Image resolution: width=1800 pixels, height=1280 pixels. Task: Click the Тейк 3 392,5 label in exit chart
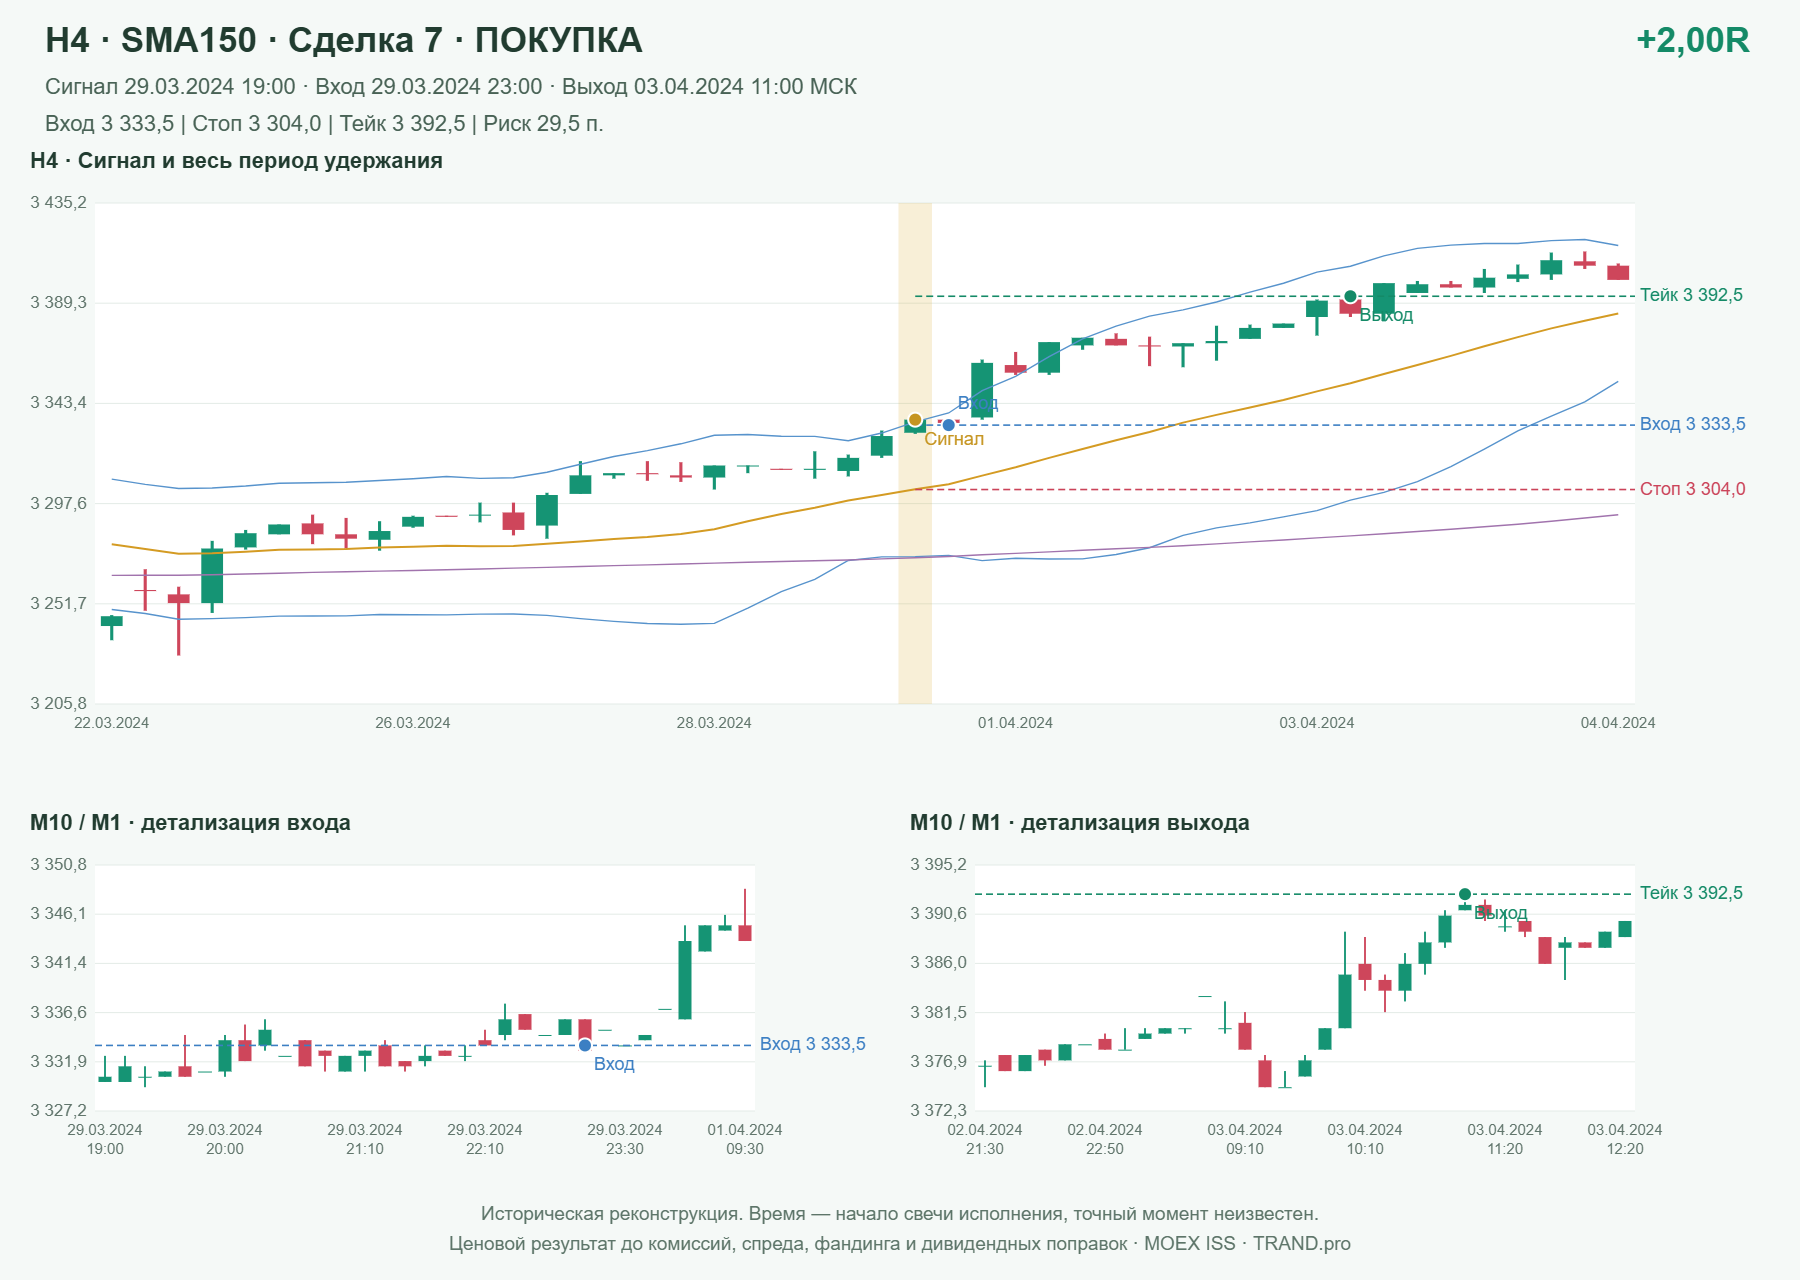click(1691, 893)
